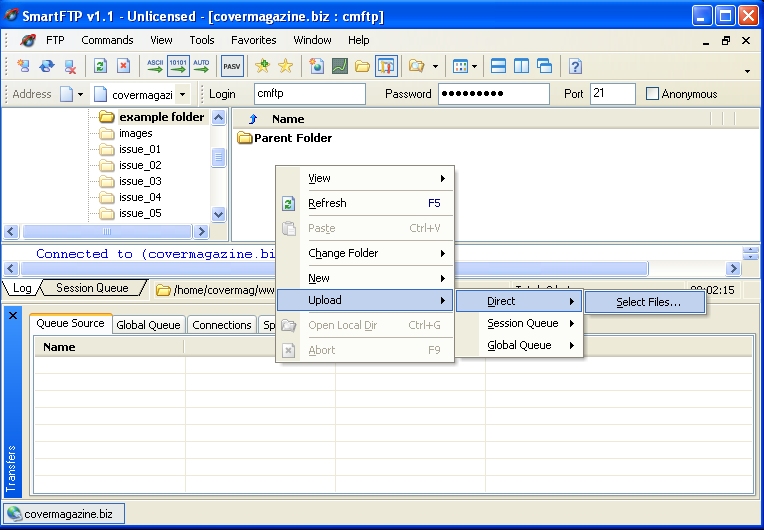Click the SmartFTP icon in menu bar
764x530 pixels.
coord(28,40)
